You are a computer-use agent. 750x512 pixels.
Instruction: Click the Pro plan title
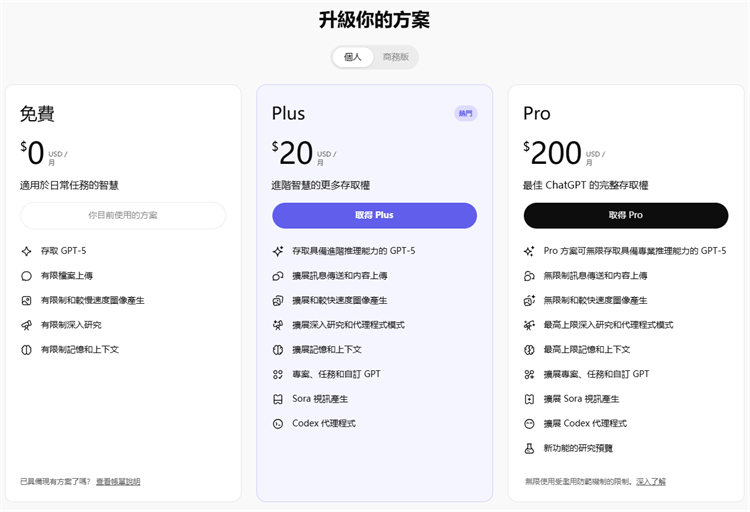[x=537, y=114]
